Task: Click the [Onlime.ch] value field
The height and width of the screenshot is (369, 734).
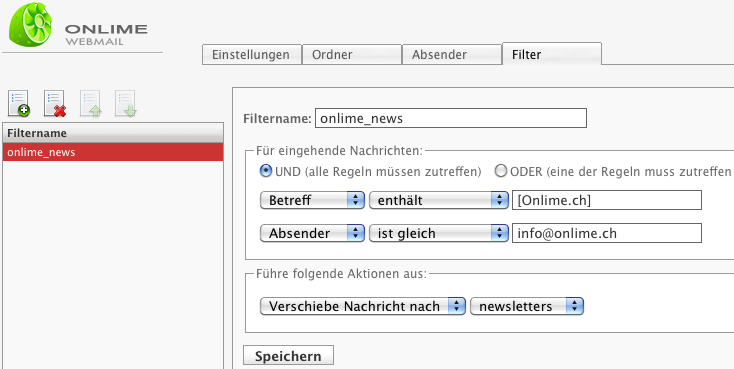Action: pyautogui.click(x=607, y=200)
